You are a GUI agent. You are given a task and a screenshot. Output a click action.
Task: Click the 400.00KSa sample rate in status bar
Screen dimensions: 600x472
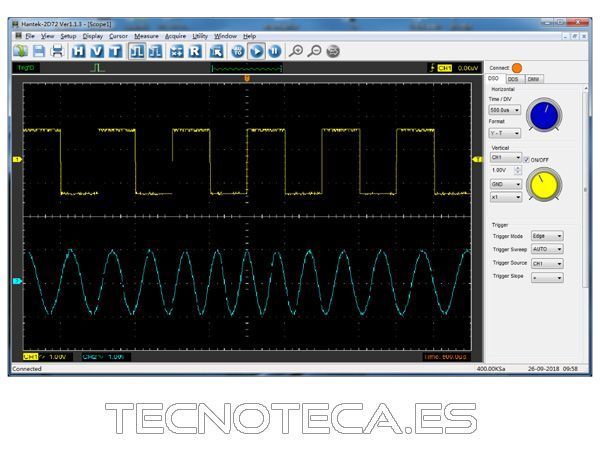[x=491, y=369]
